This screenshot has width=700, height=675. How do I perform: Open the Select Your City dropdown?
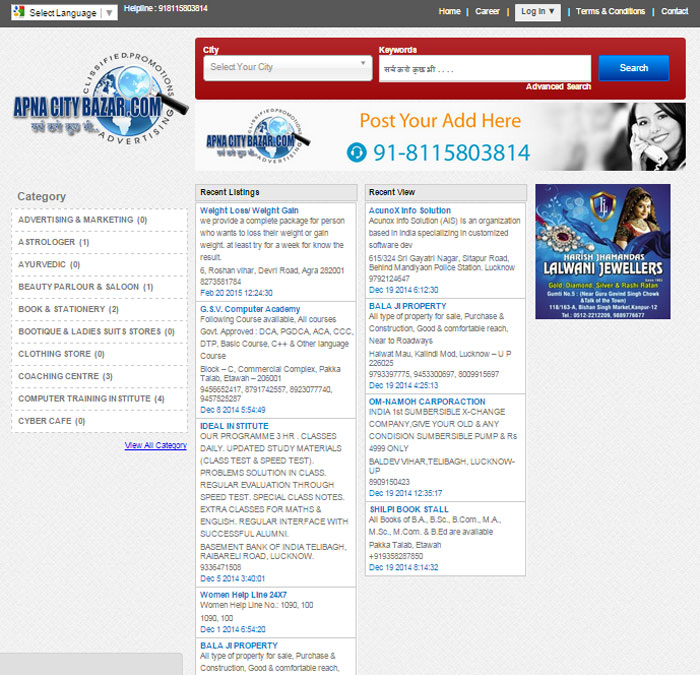click(288, 68)
